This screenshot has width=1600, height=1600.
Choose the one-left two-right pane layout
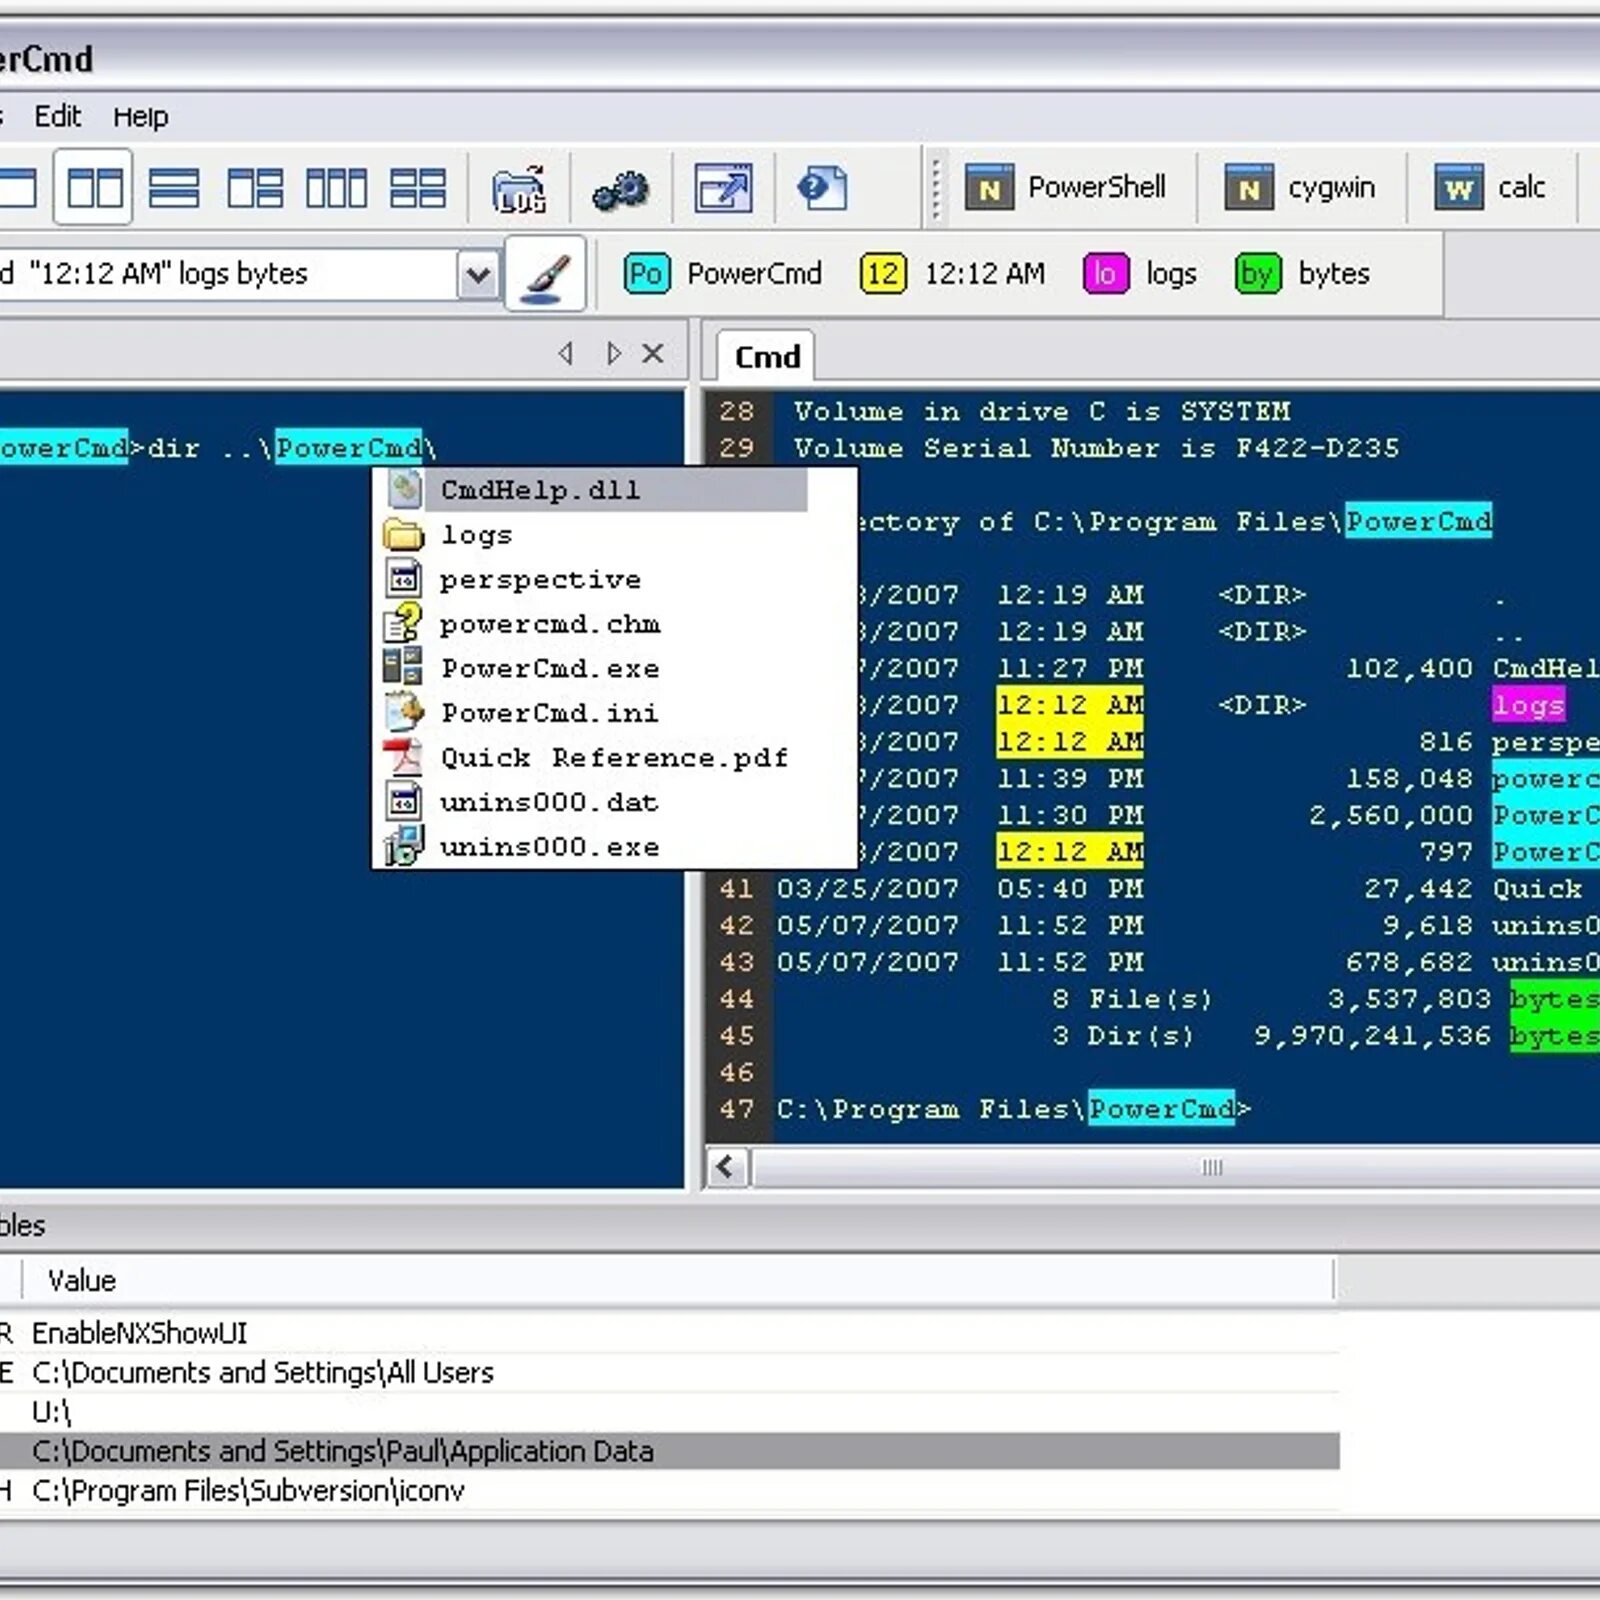[254, 187]
